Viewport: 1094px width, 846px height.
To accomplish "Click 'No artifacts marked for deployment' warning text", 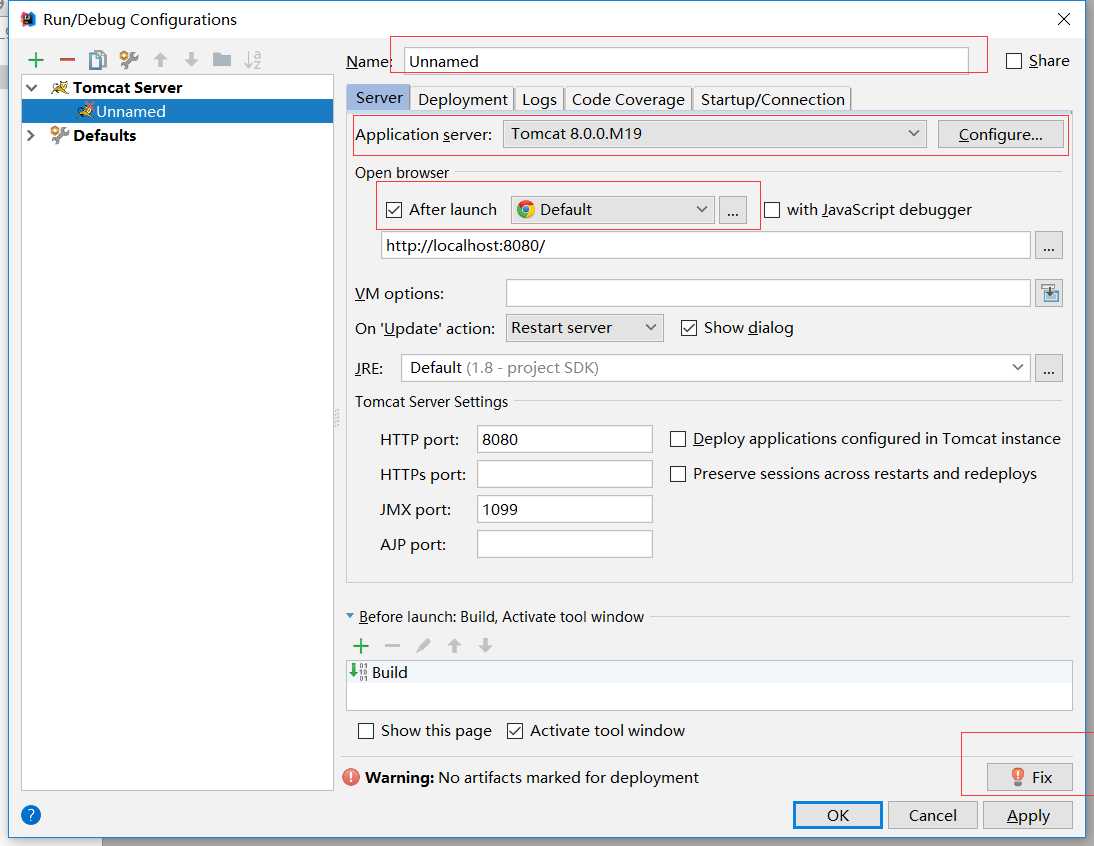I will click(568, 778).
